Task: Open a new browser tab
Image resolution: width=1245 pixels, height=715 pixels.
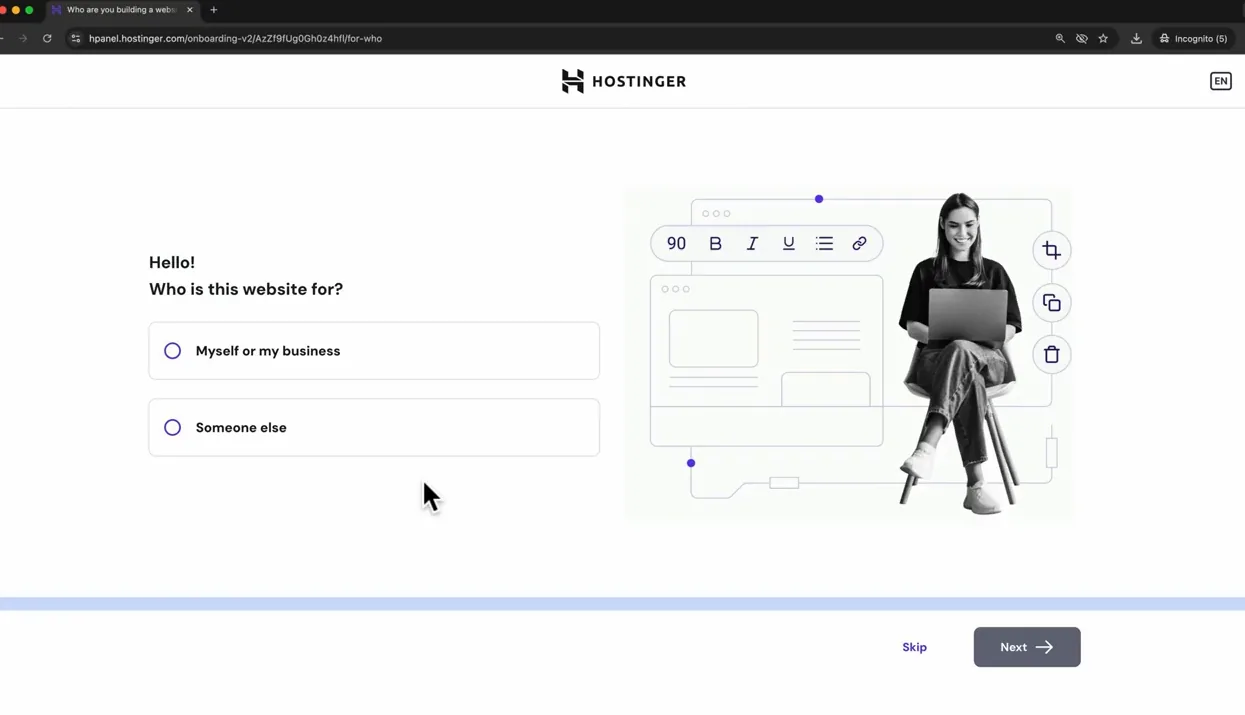Action: coord(214,10)
